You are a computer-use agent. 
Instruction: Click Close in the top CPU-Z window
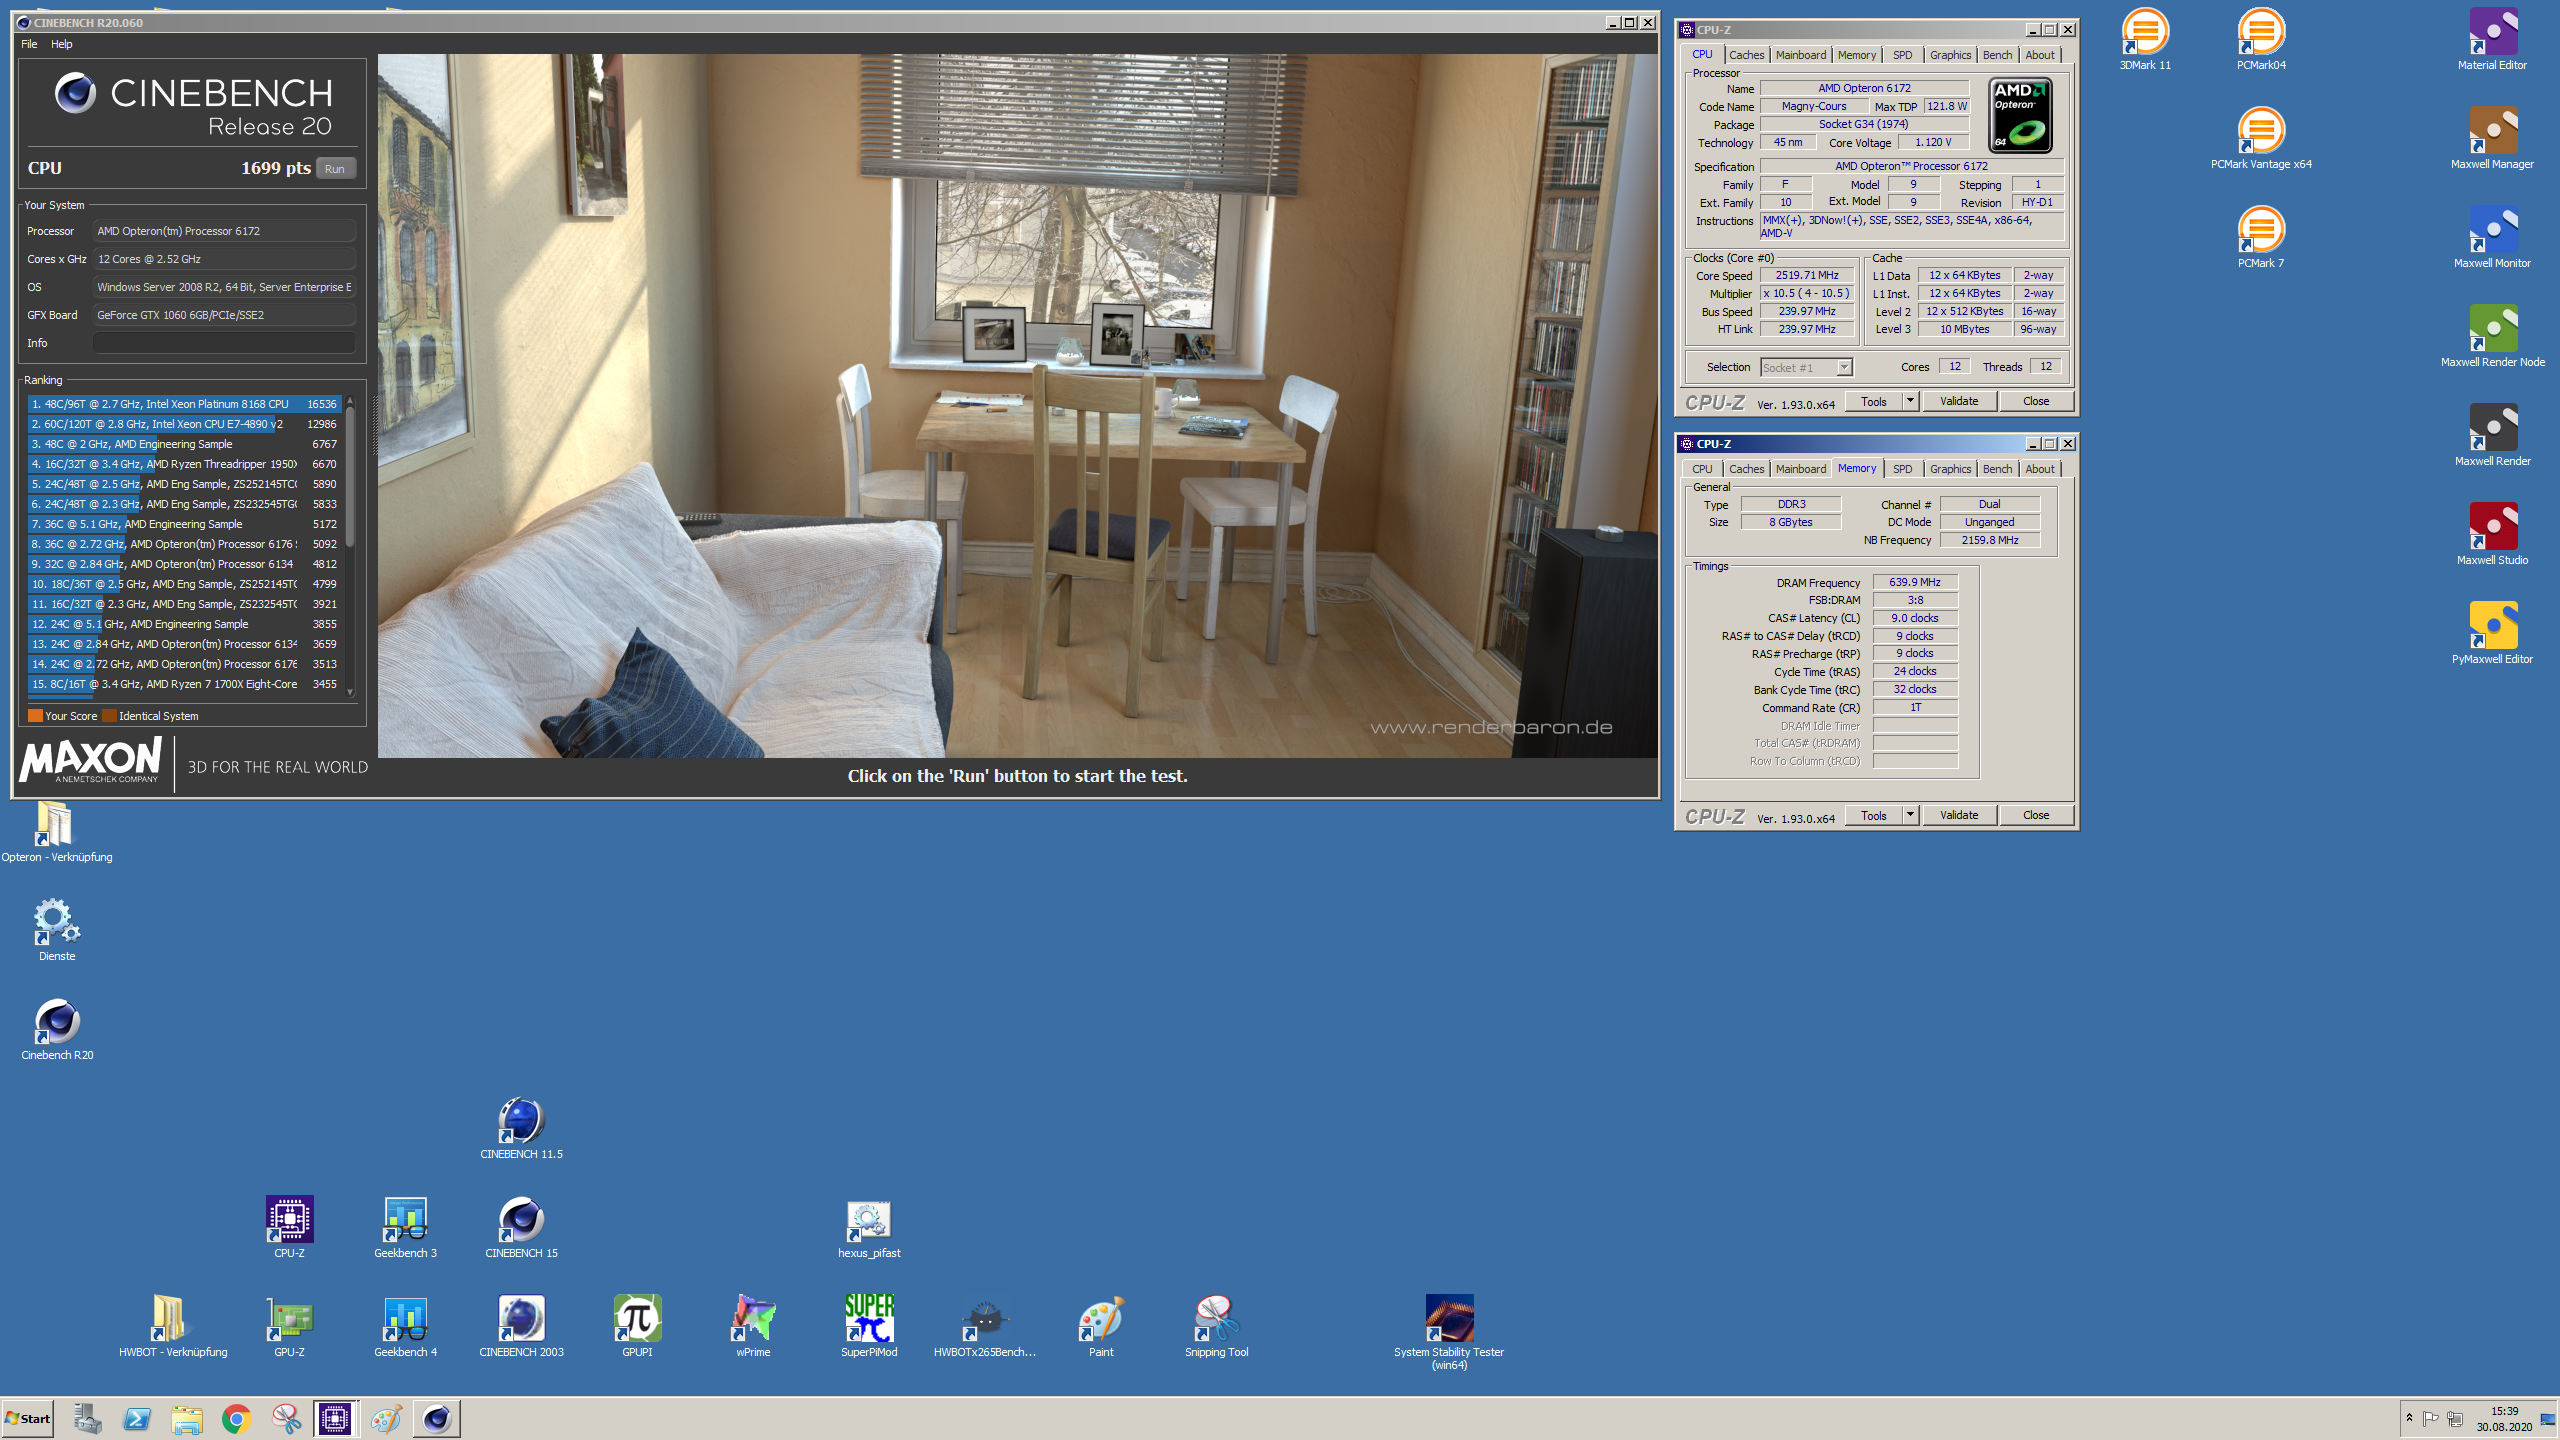pyautogui.click(x=2036, y=401)
